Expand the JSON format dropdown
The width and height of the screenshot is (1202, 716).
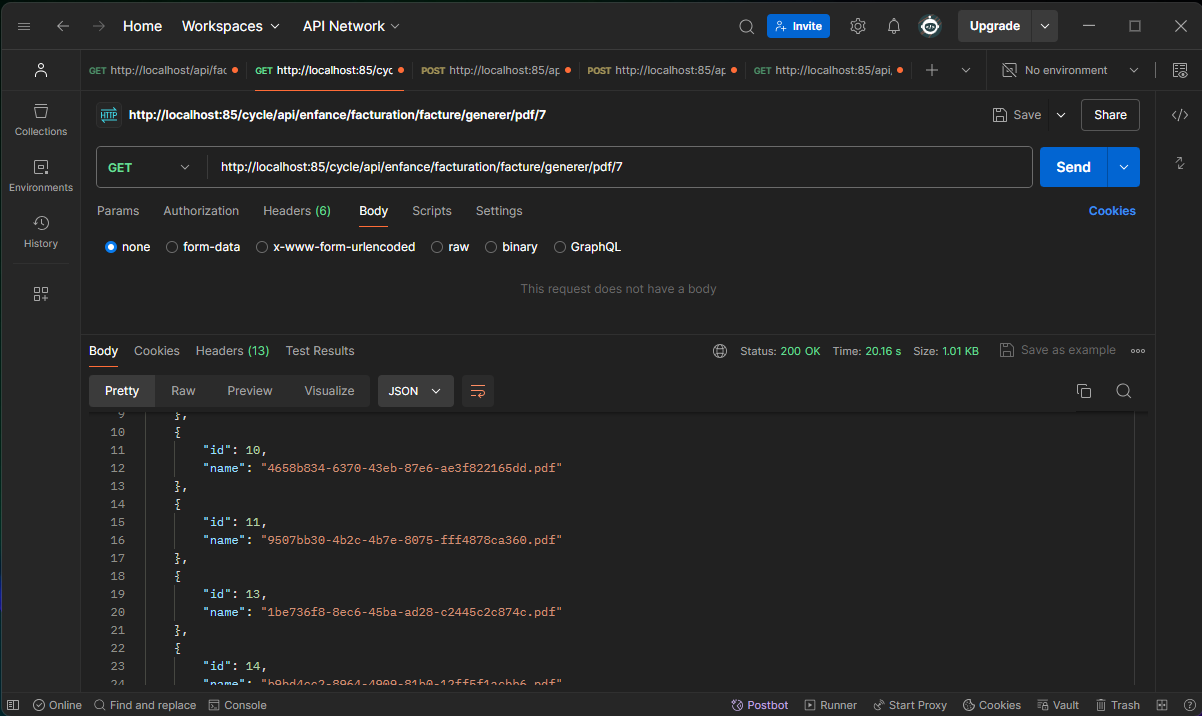(415, 391)
